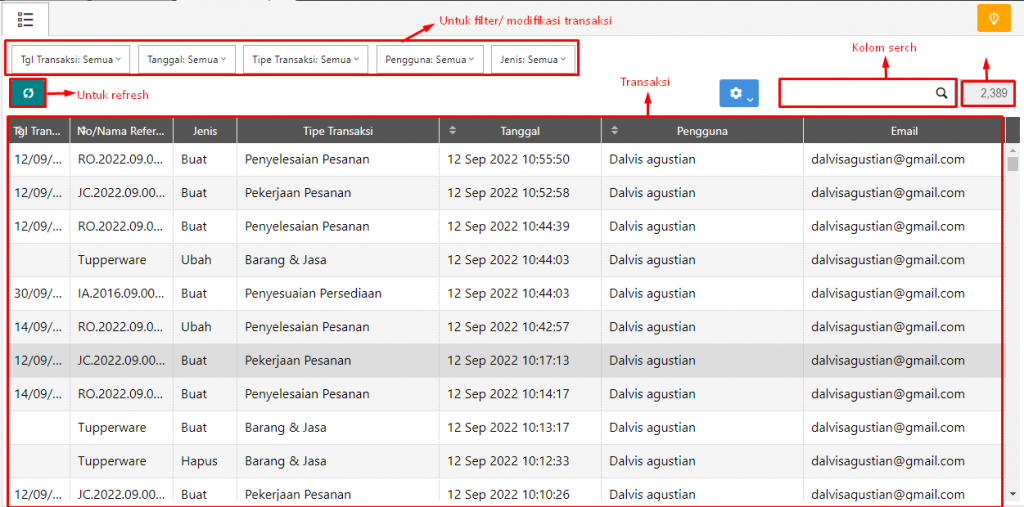The image size is (1024, 507).
Task: Click Tupperware in the 10:13:17 row
Action: (112, 428)
